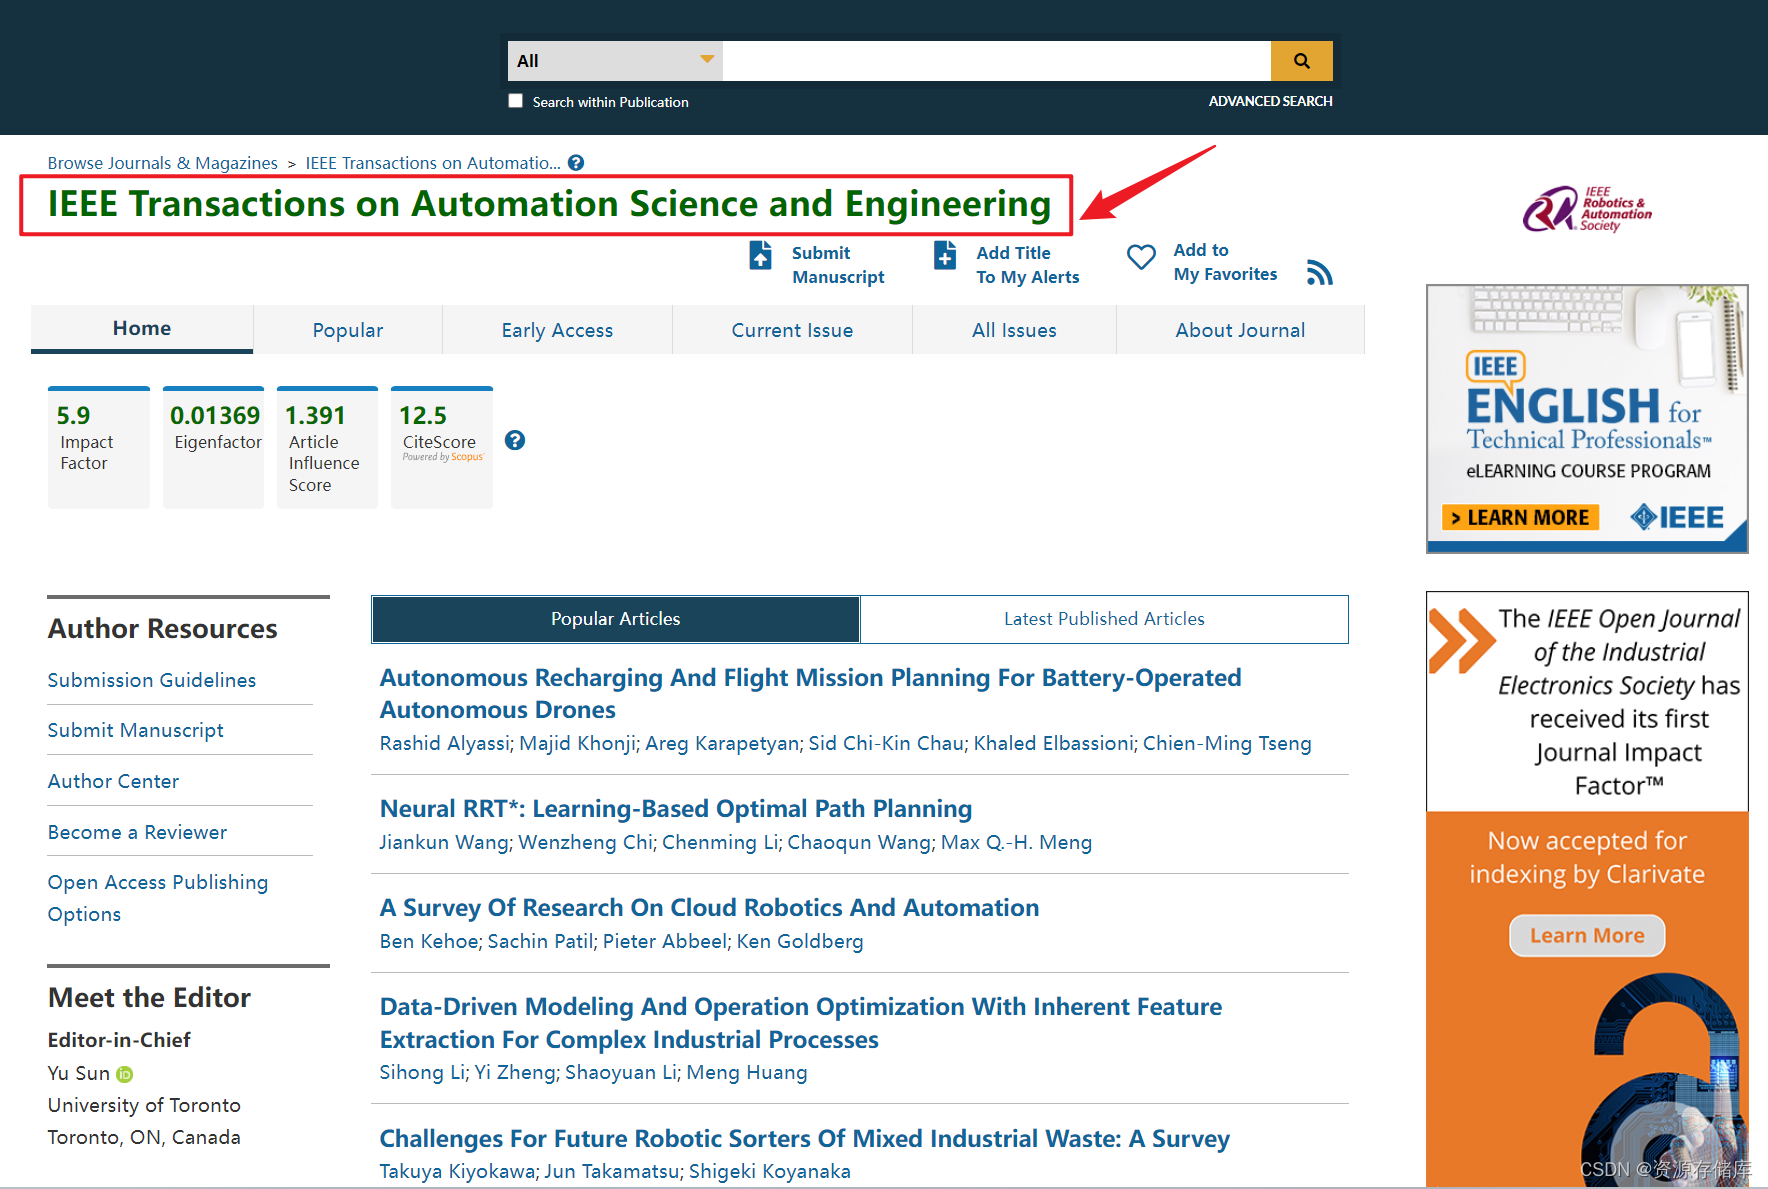Open the About Journal tab
Viewport: 1768px width, 1189px height.
click(1240, 330)
